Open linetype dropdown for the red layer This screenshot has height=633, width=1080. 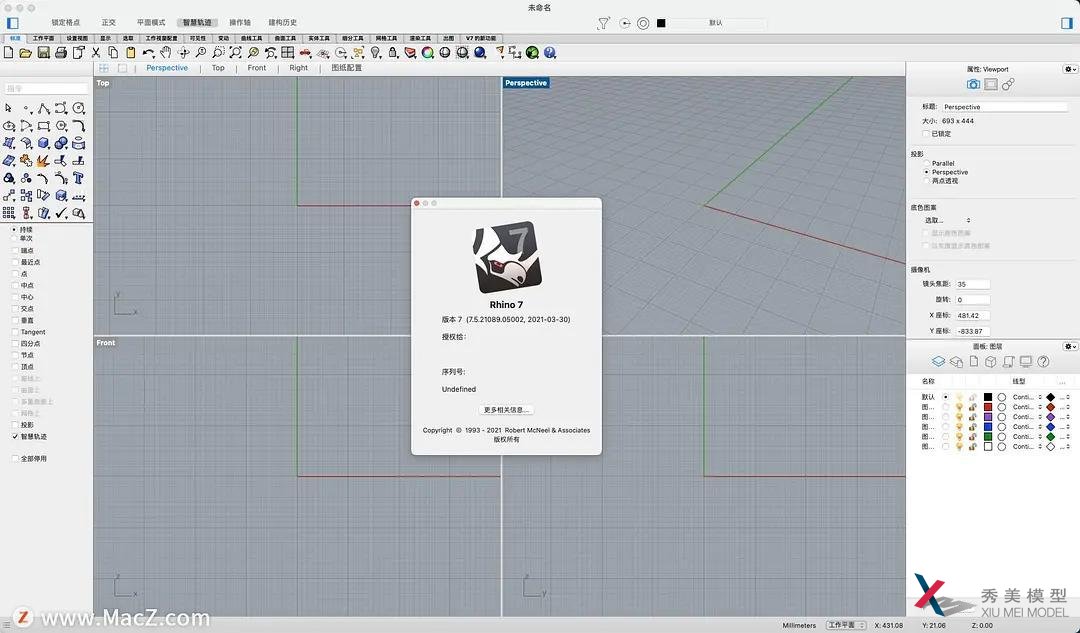click(x=1027, y=407)
